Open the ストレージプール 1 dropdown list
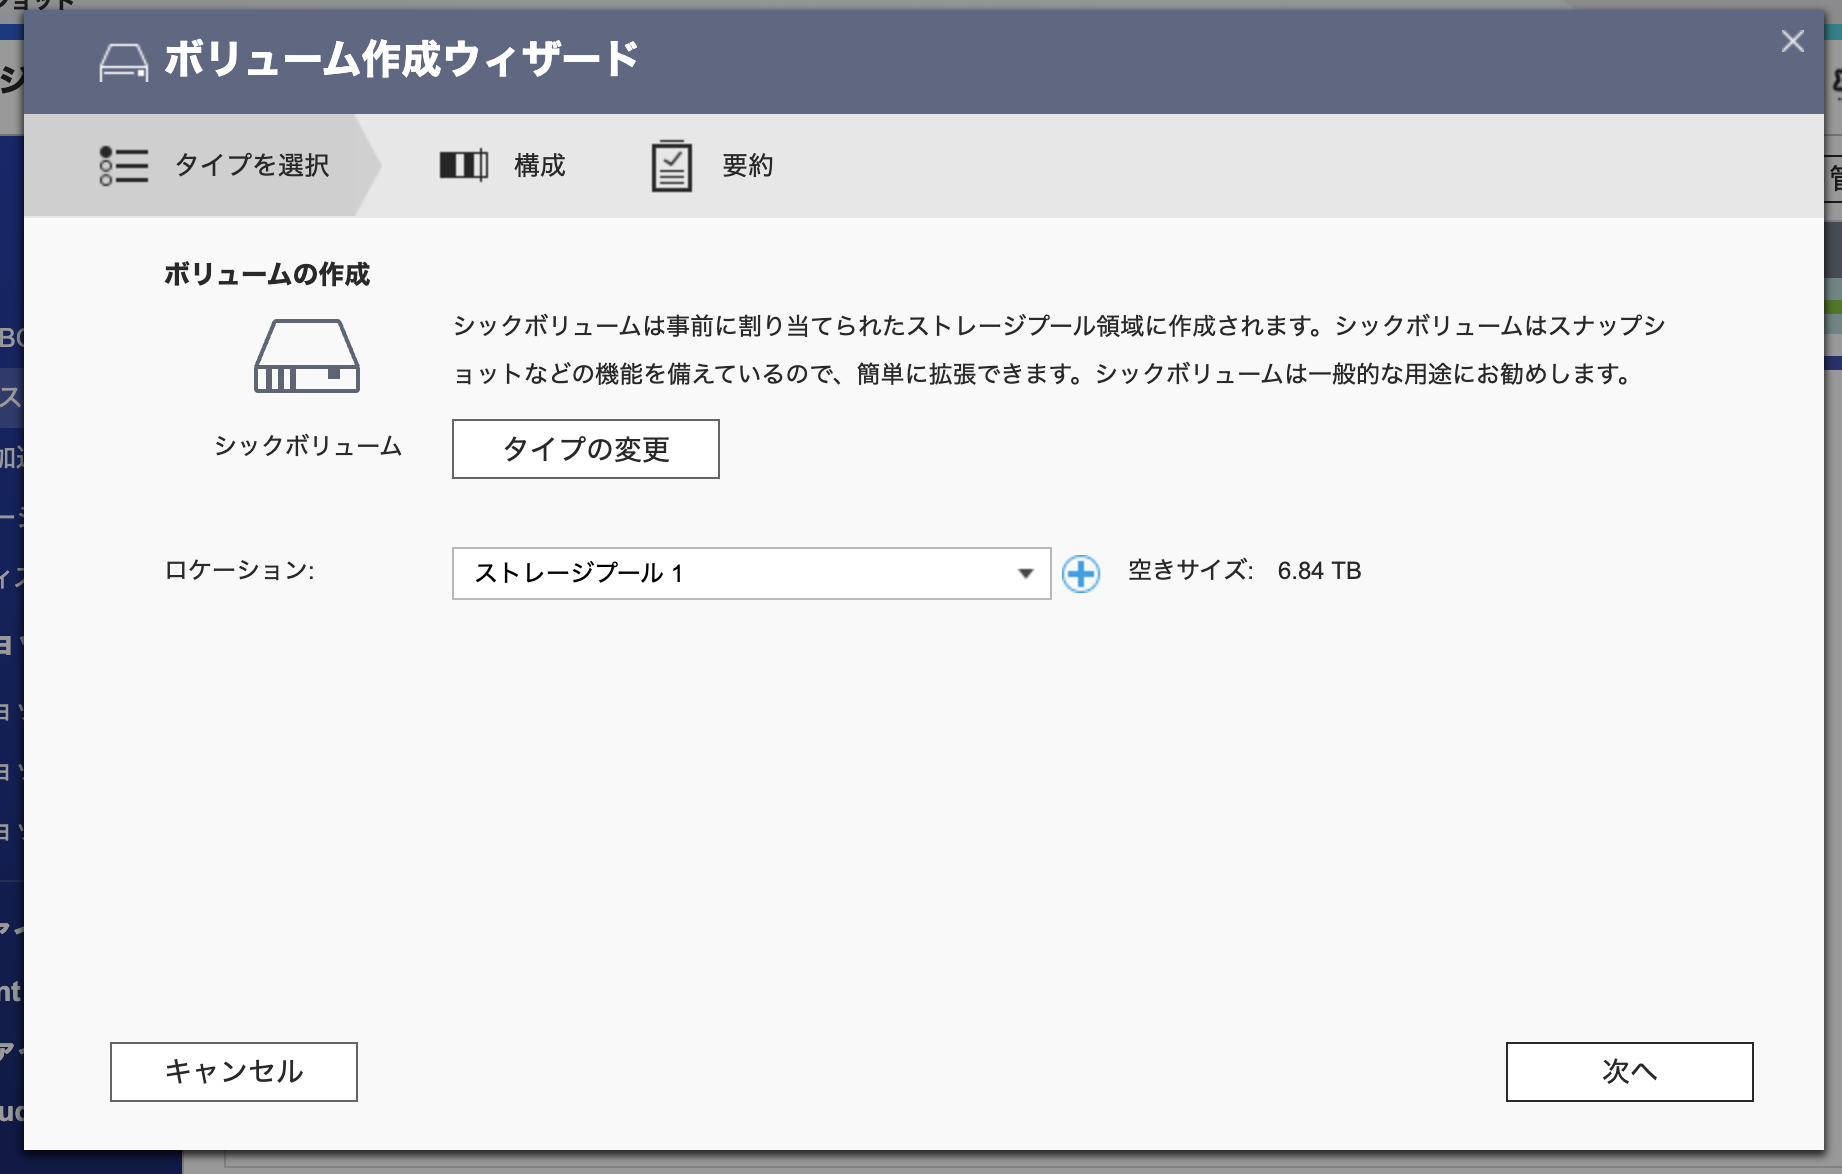The height and width of the screenshot is (1174, 1842). 750,574
